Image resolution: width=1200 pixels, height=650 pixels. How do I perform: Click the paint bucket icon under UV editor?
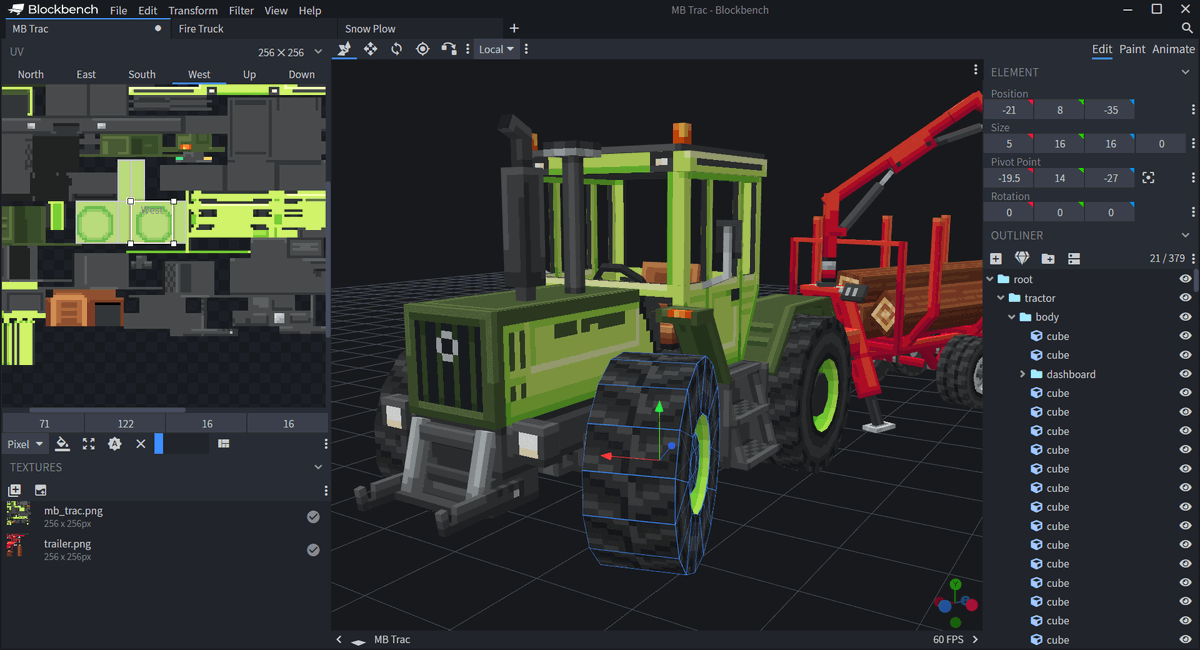pos(63,444)
